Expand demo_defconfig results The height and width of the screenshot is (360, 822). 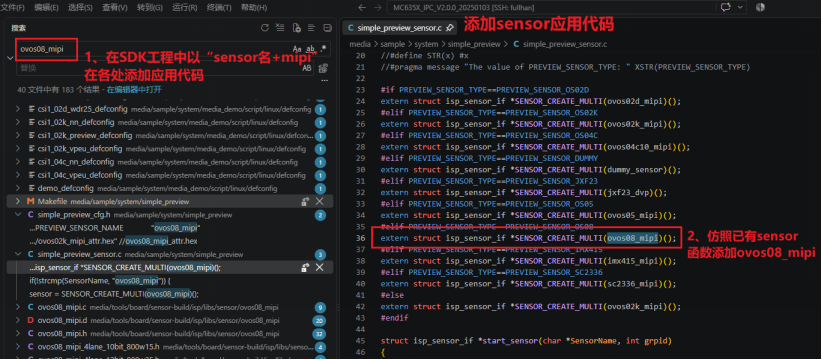coord(17,188)
